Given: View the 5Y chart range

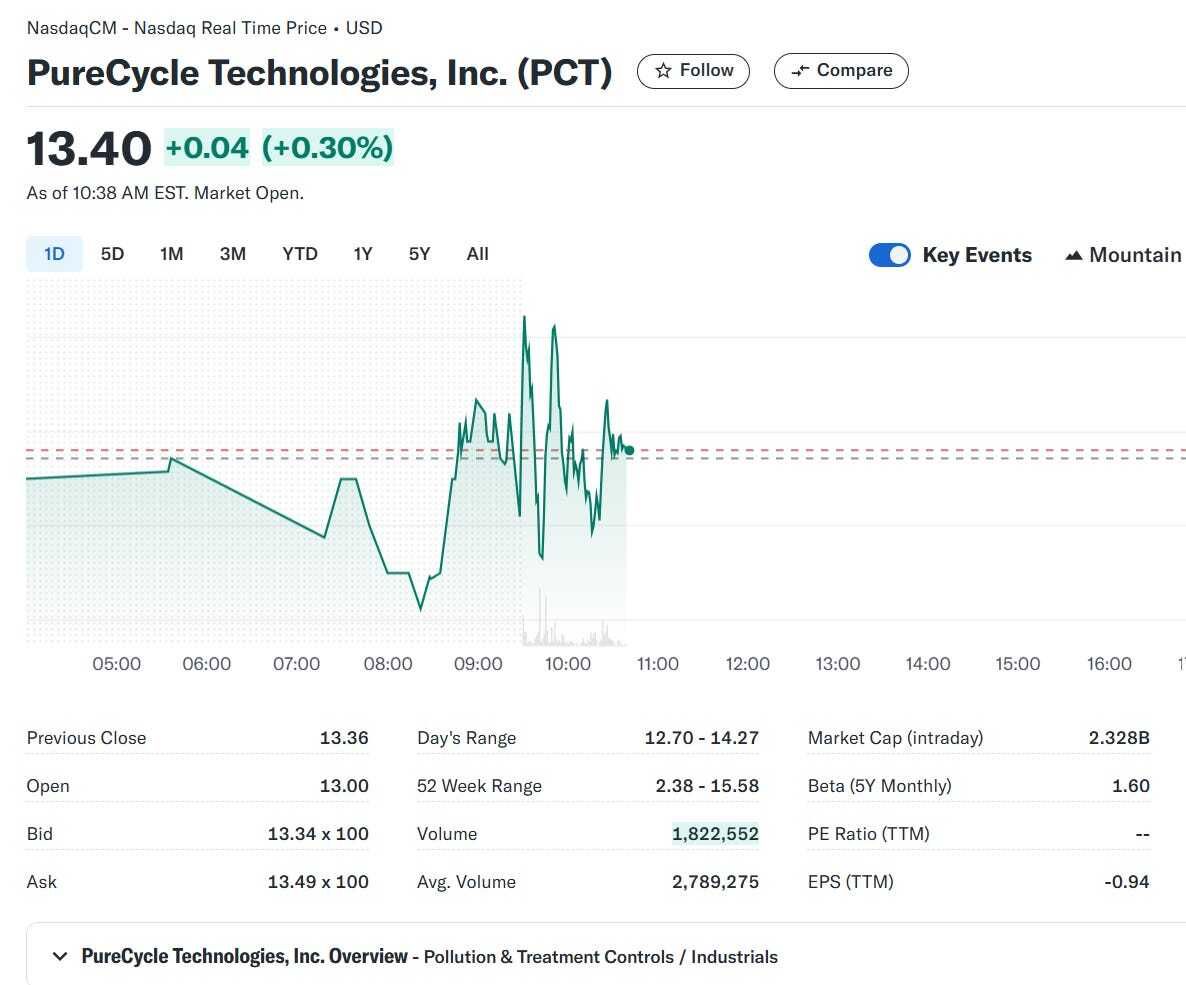Looking at the screenshot, I should (x=419, y=254).
